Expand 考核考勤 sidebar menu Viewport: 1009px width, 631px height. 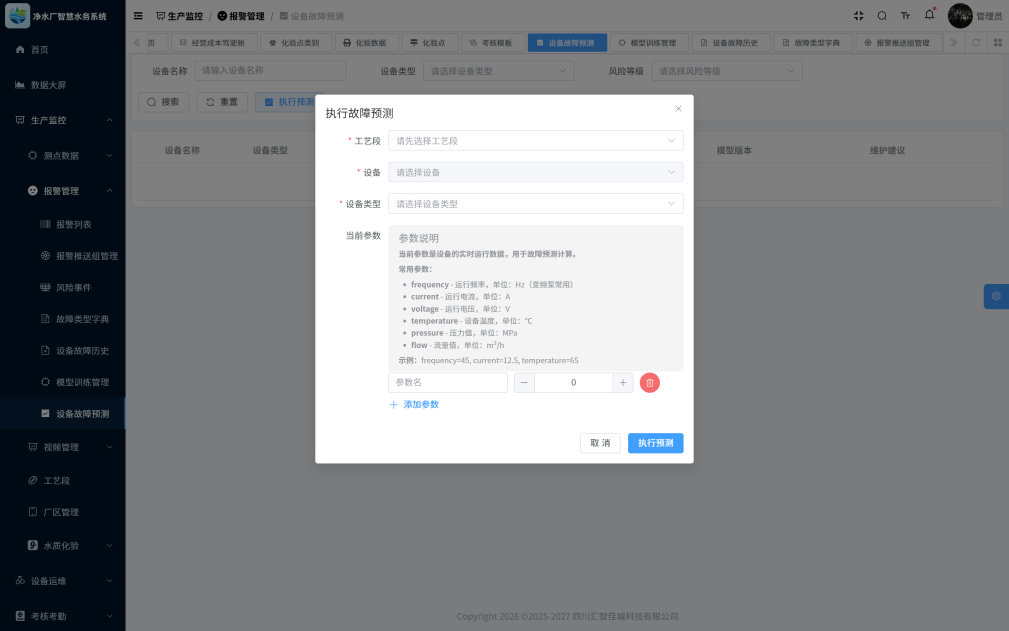[x=62, y=616]
